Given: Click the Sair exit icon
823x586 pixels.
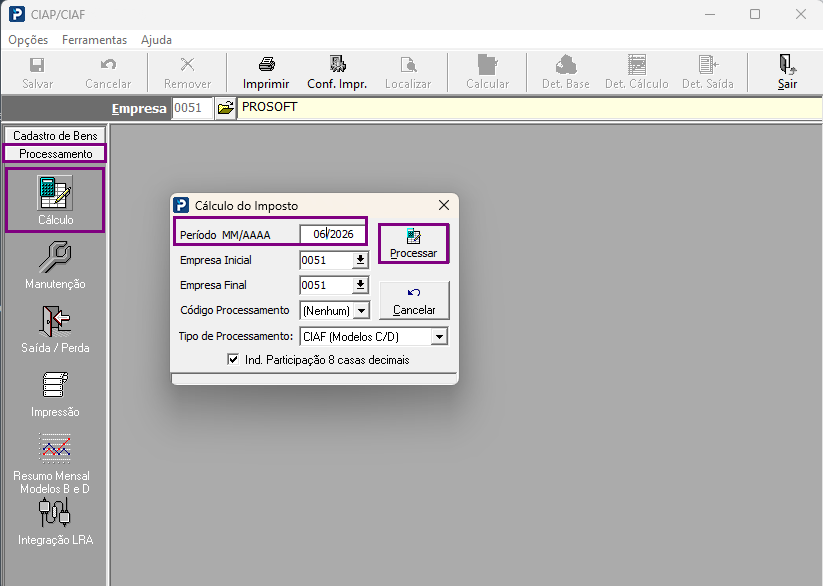Looking at the screenshot, I should [x=787, y=72].
